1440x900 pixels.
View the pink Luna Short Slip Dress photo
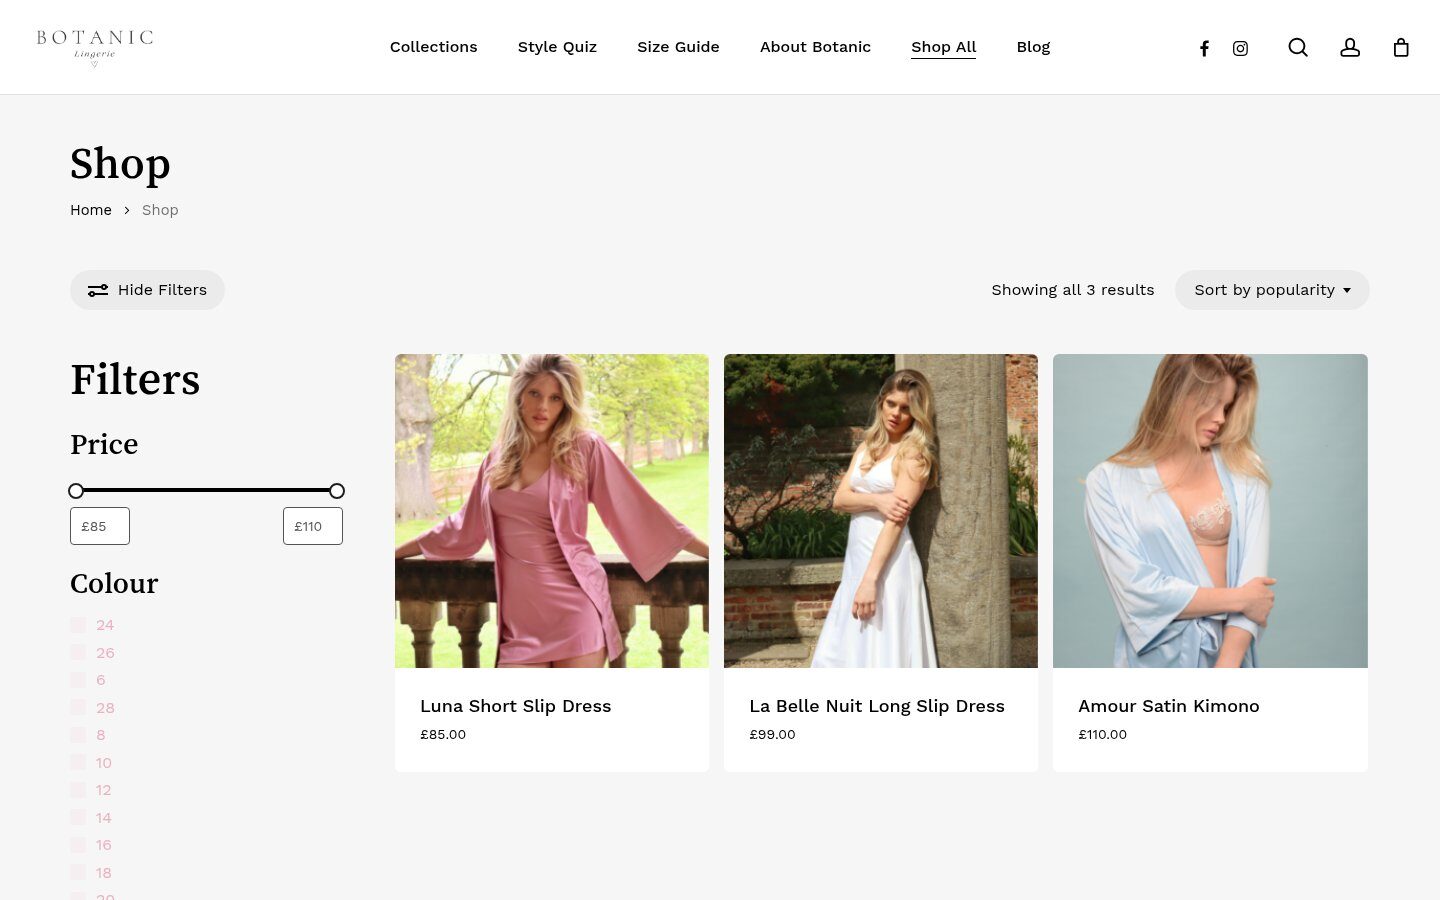552,511
